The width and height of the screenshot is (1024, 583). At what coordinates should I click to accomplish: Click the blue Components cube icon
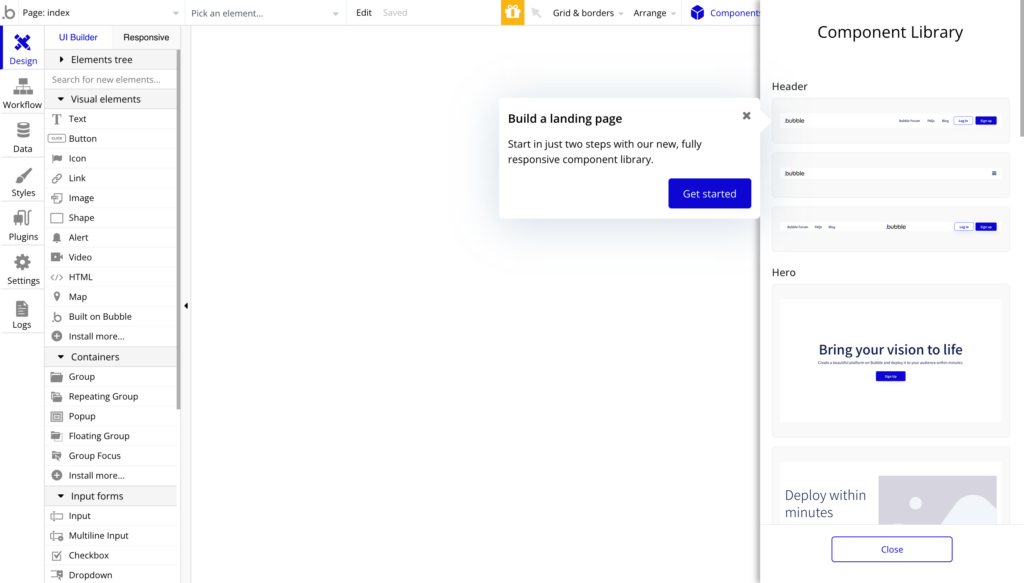pyautogui.click(x=697, y=12)
